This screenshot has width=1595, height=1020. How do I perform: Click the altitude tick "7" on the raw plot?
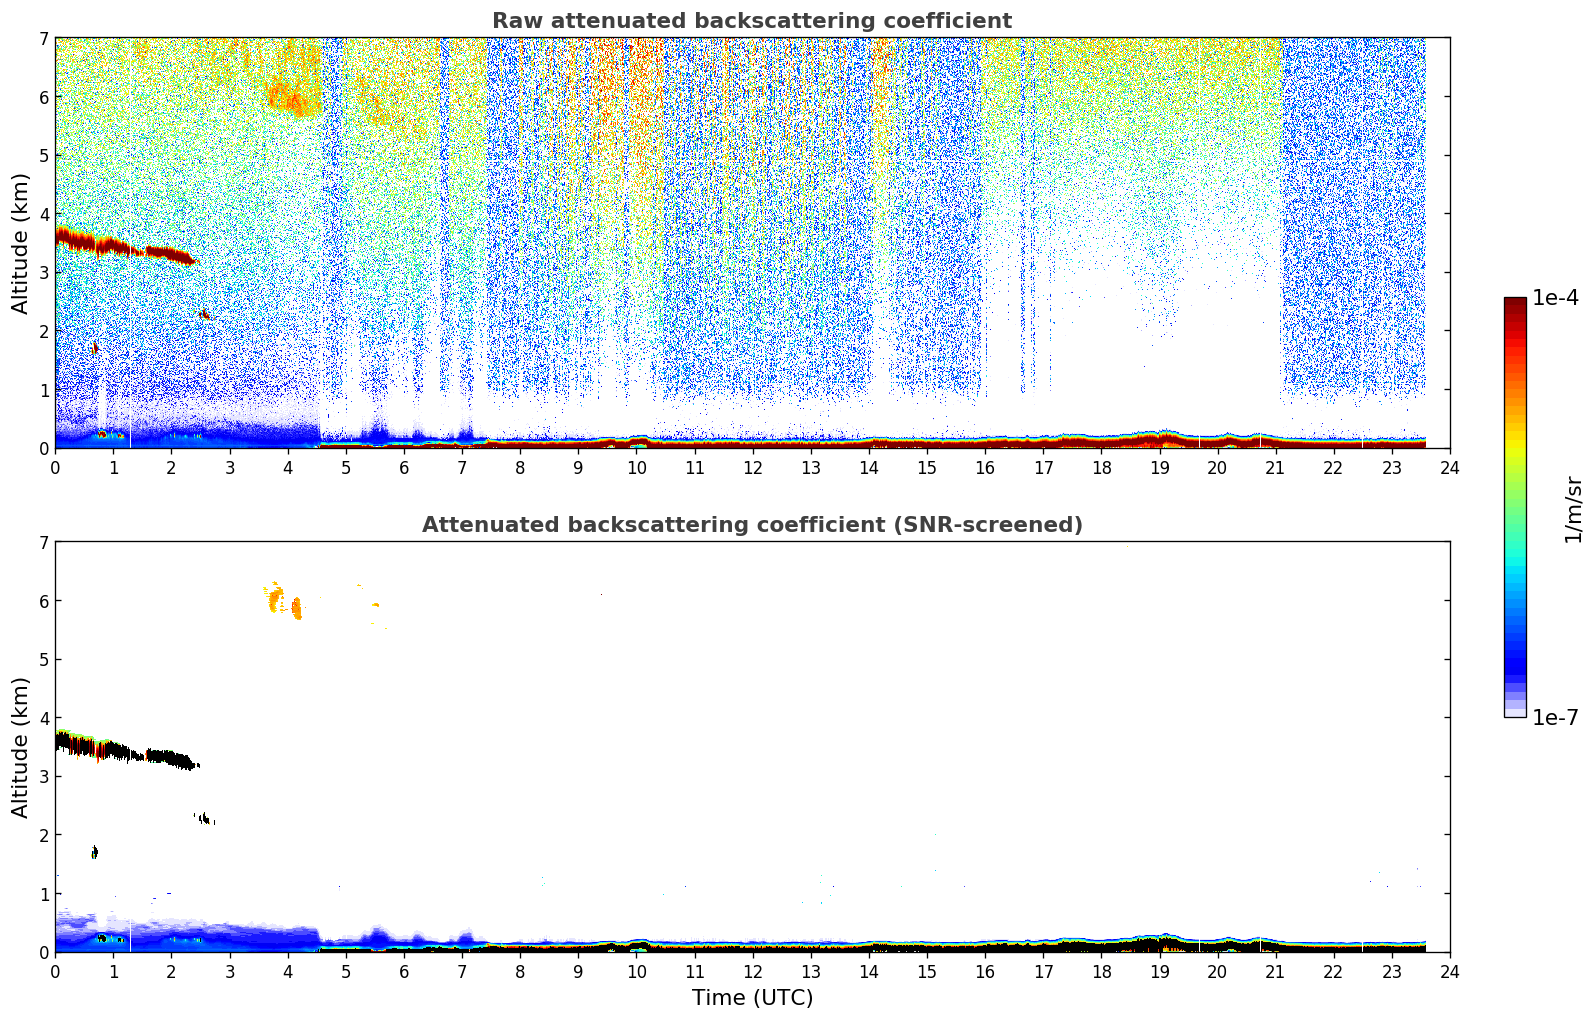click(44, 39)
